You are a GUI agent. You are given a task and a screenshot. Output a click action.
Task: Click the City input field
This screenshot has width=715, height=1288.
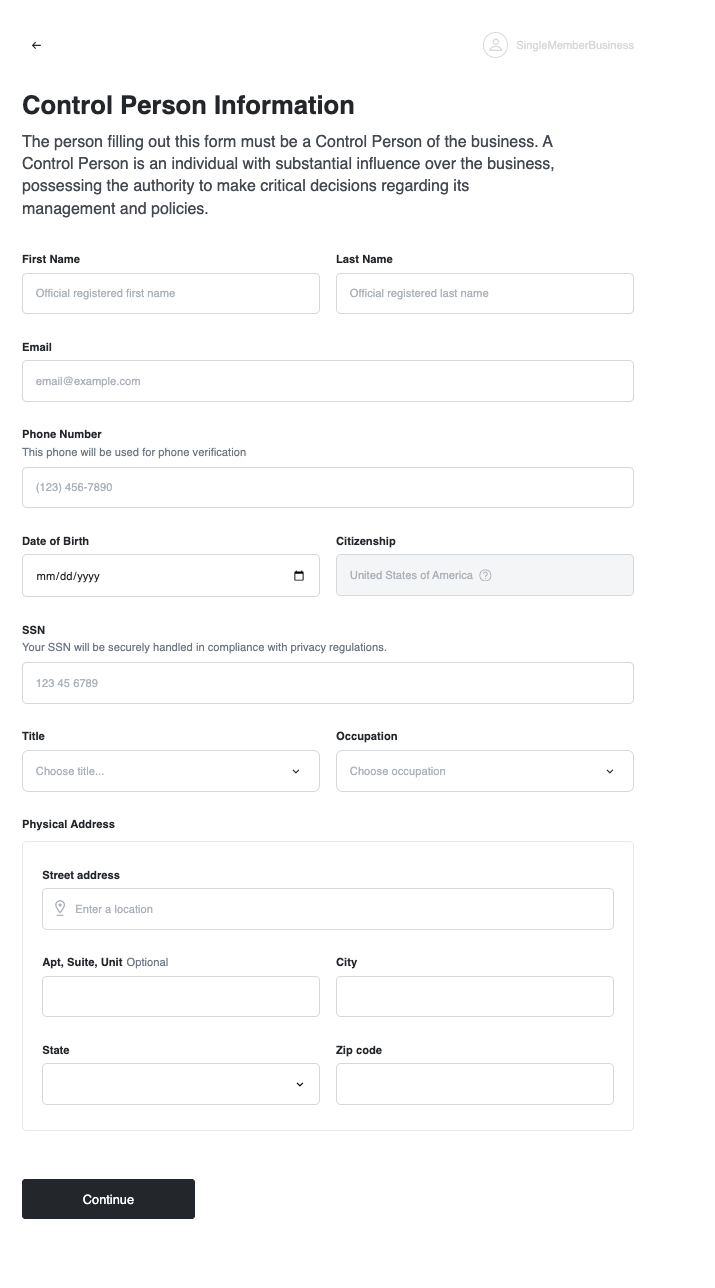tap(474, 996)
